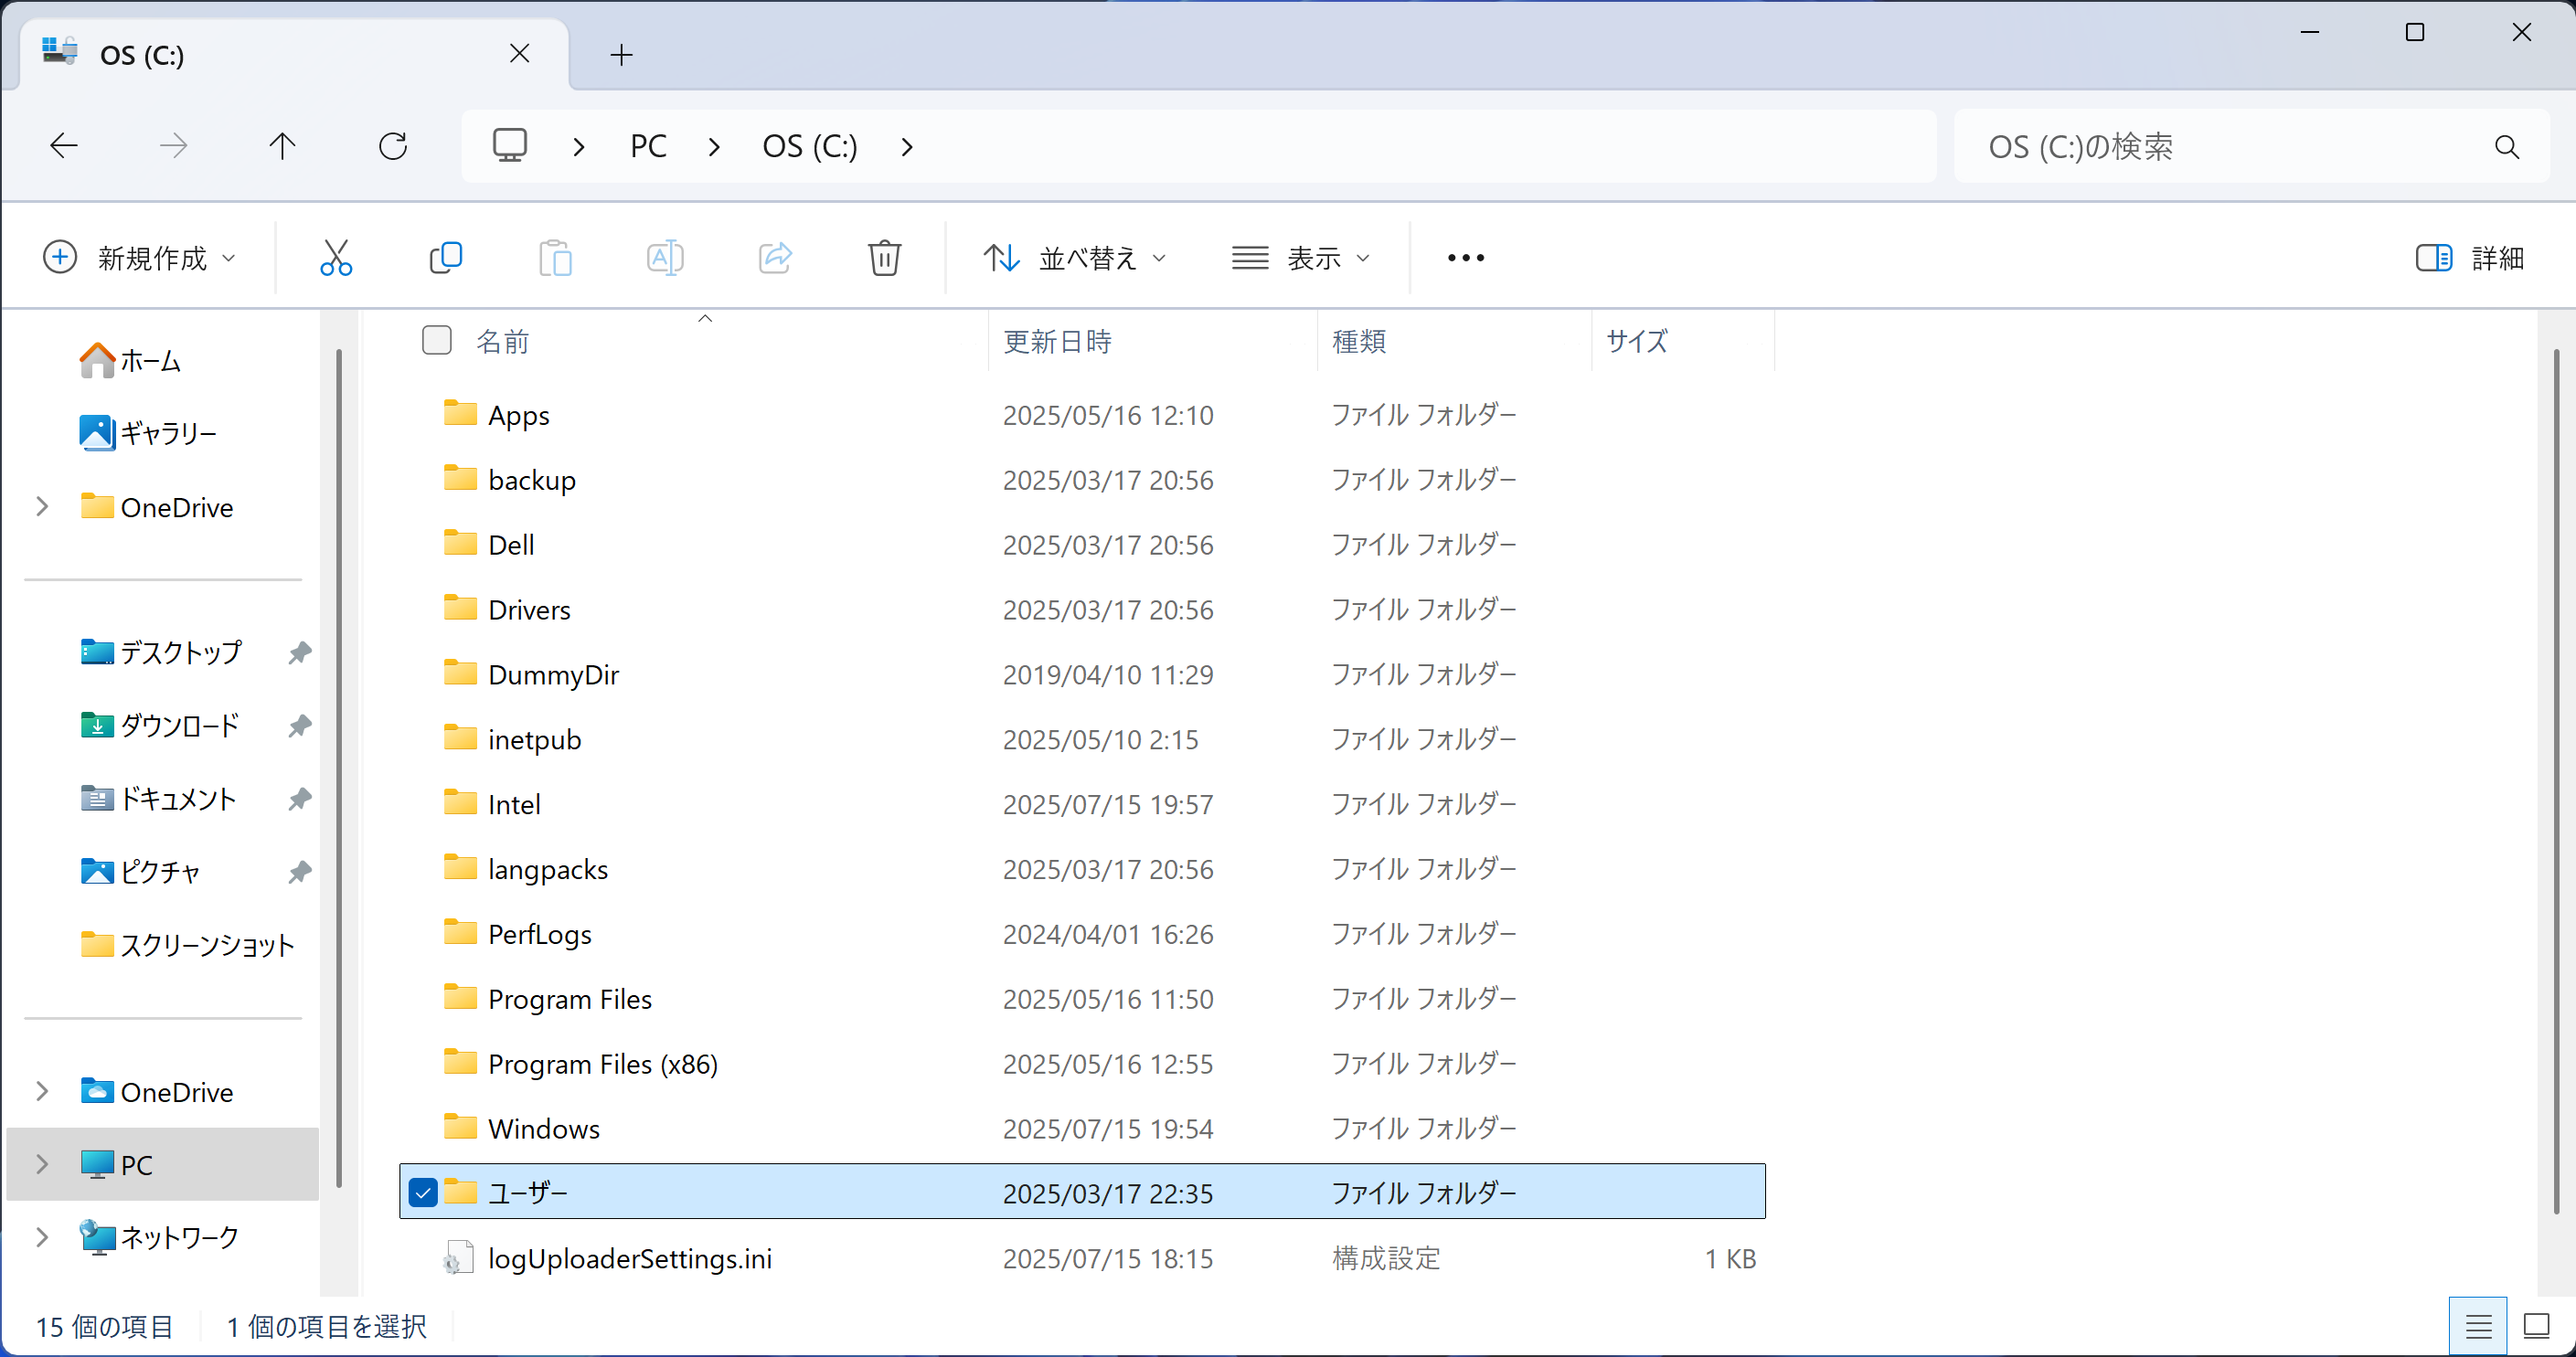Select the Drivers folder row
The width and height of the screenshot is (2576, 1357).
click(1082, 609)
